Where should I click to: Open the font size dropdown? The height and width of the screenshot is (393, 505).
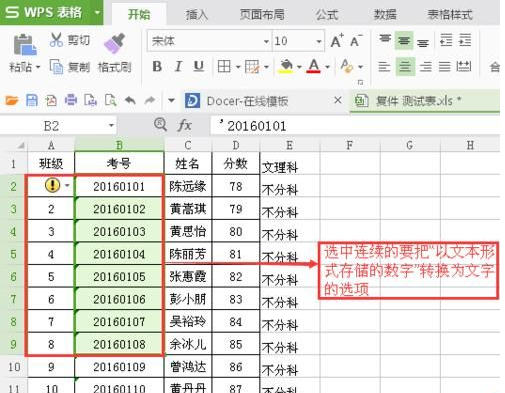(x=319, y=41)
